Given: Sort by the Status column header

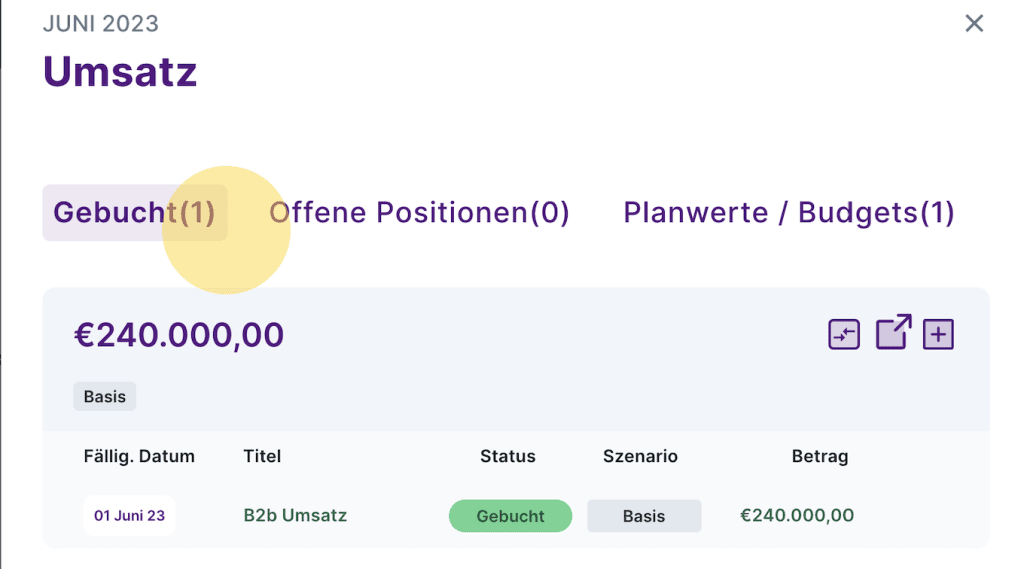Looking at the screenshot, I should 508,456.
